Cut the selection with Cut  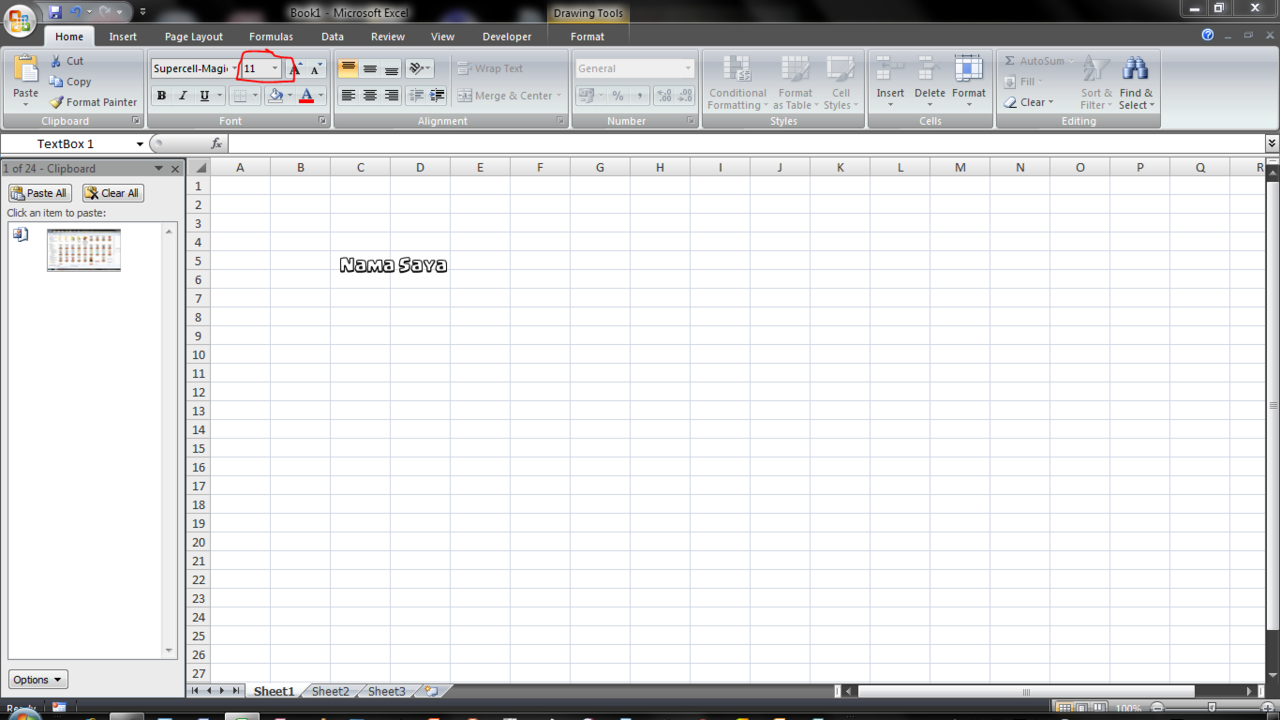coord(67,61)
